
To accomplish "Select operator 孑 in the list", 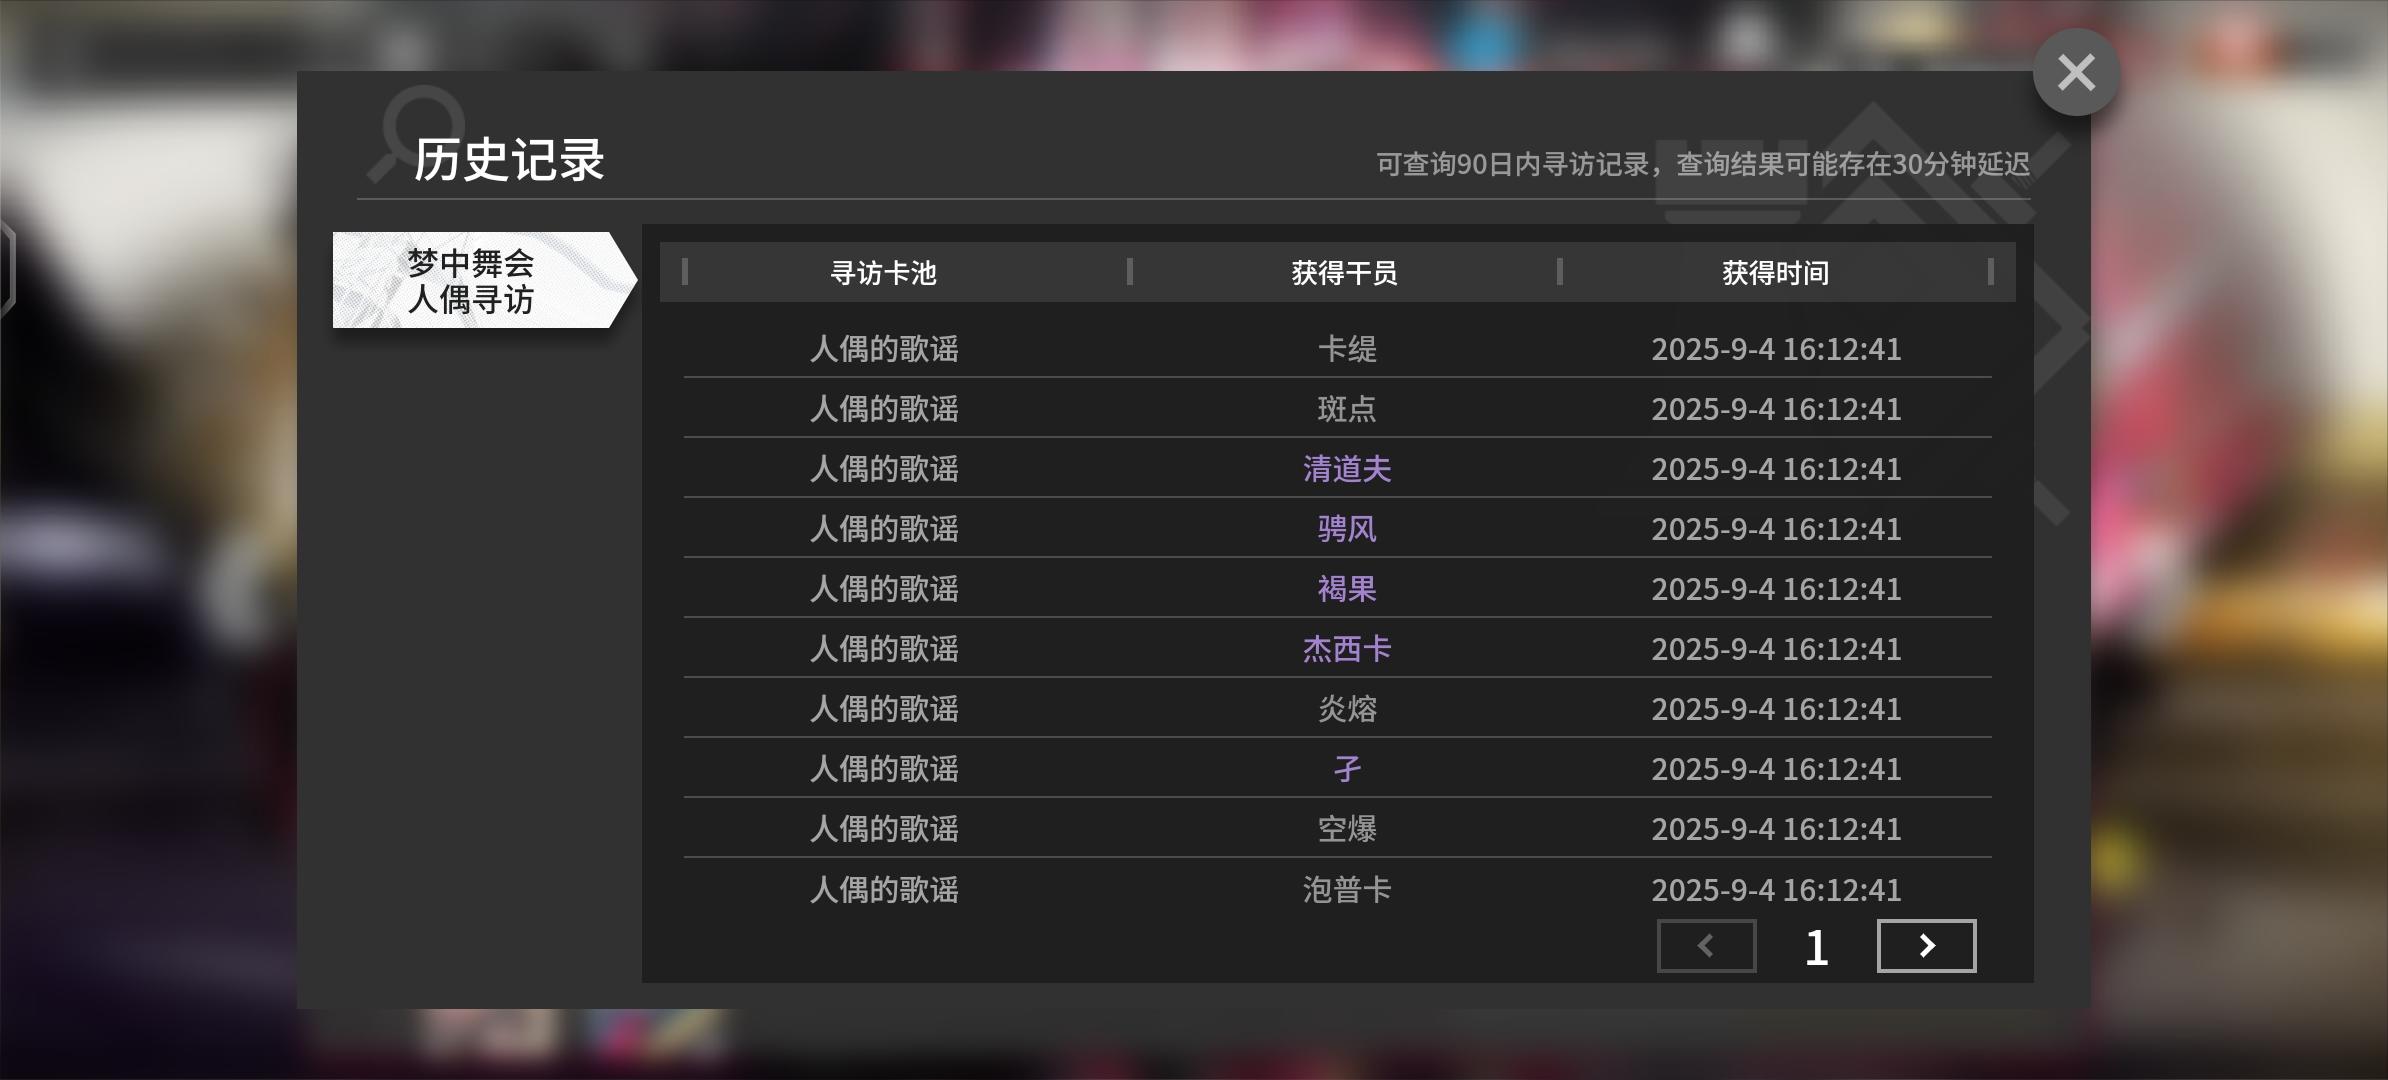I will [x=1347, y=769].
